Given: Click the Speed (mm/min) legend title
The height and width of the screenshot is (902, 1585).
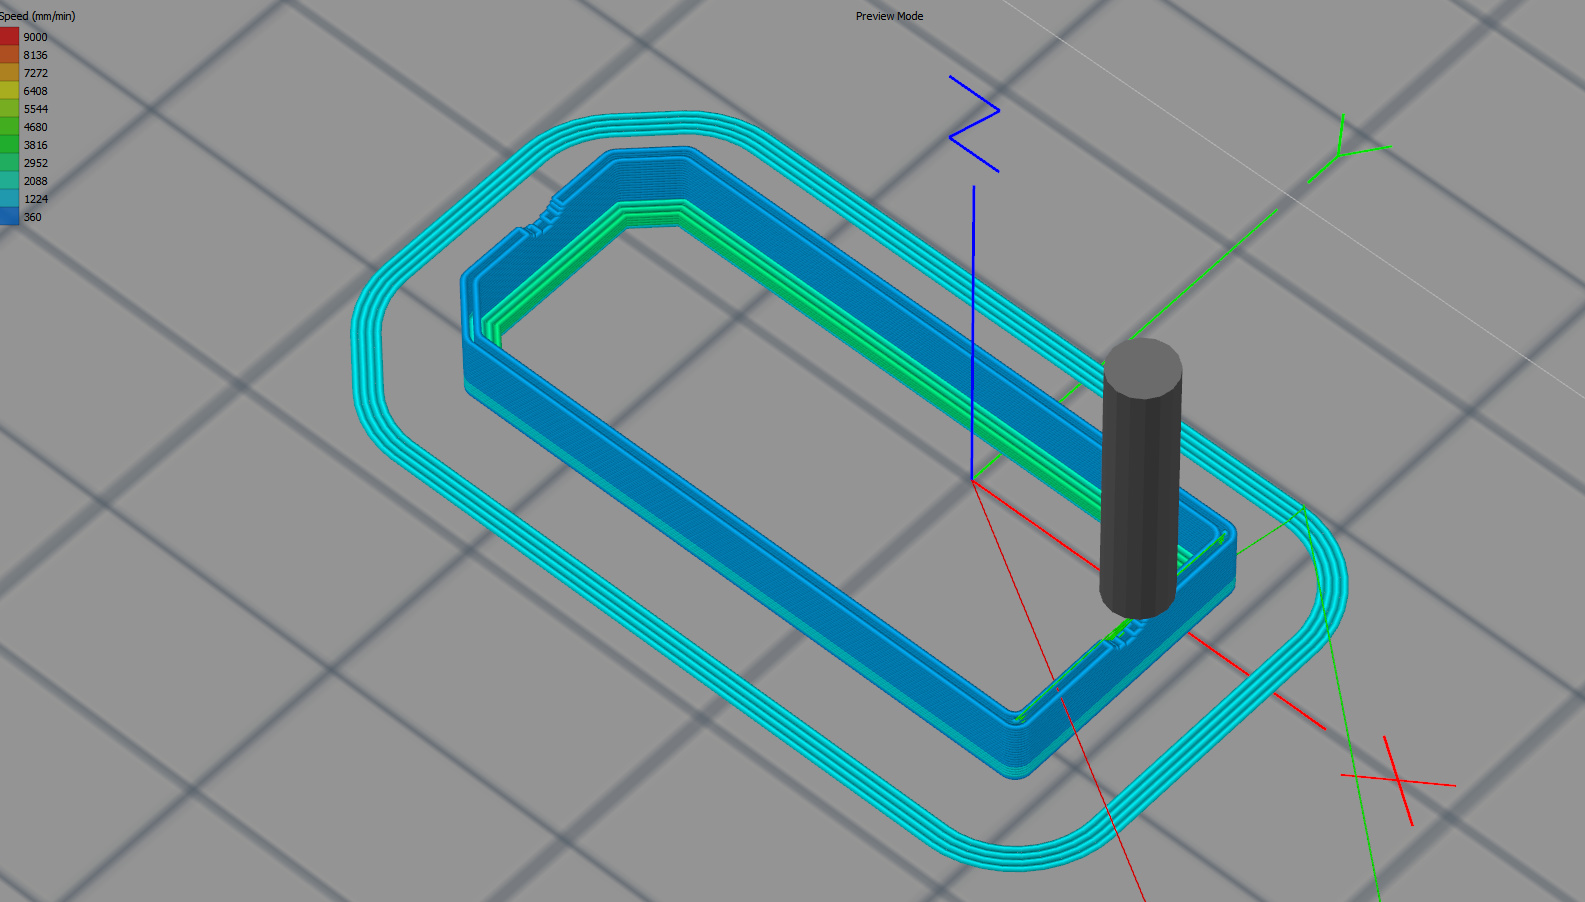Looking at the screenshot, I should tap(38, 16).
